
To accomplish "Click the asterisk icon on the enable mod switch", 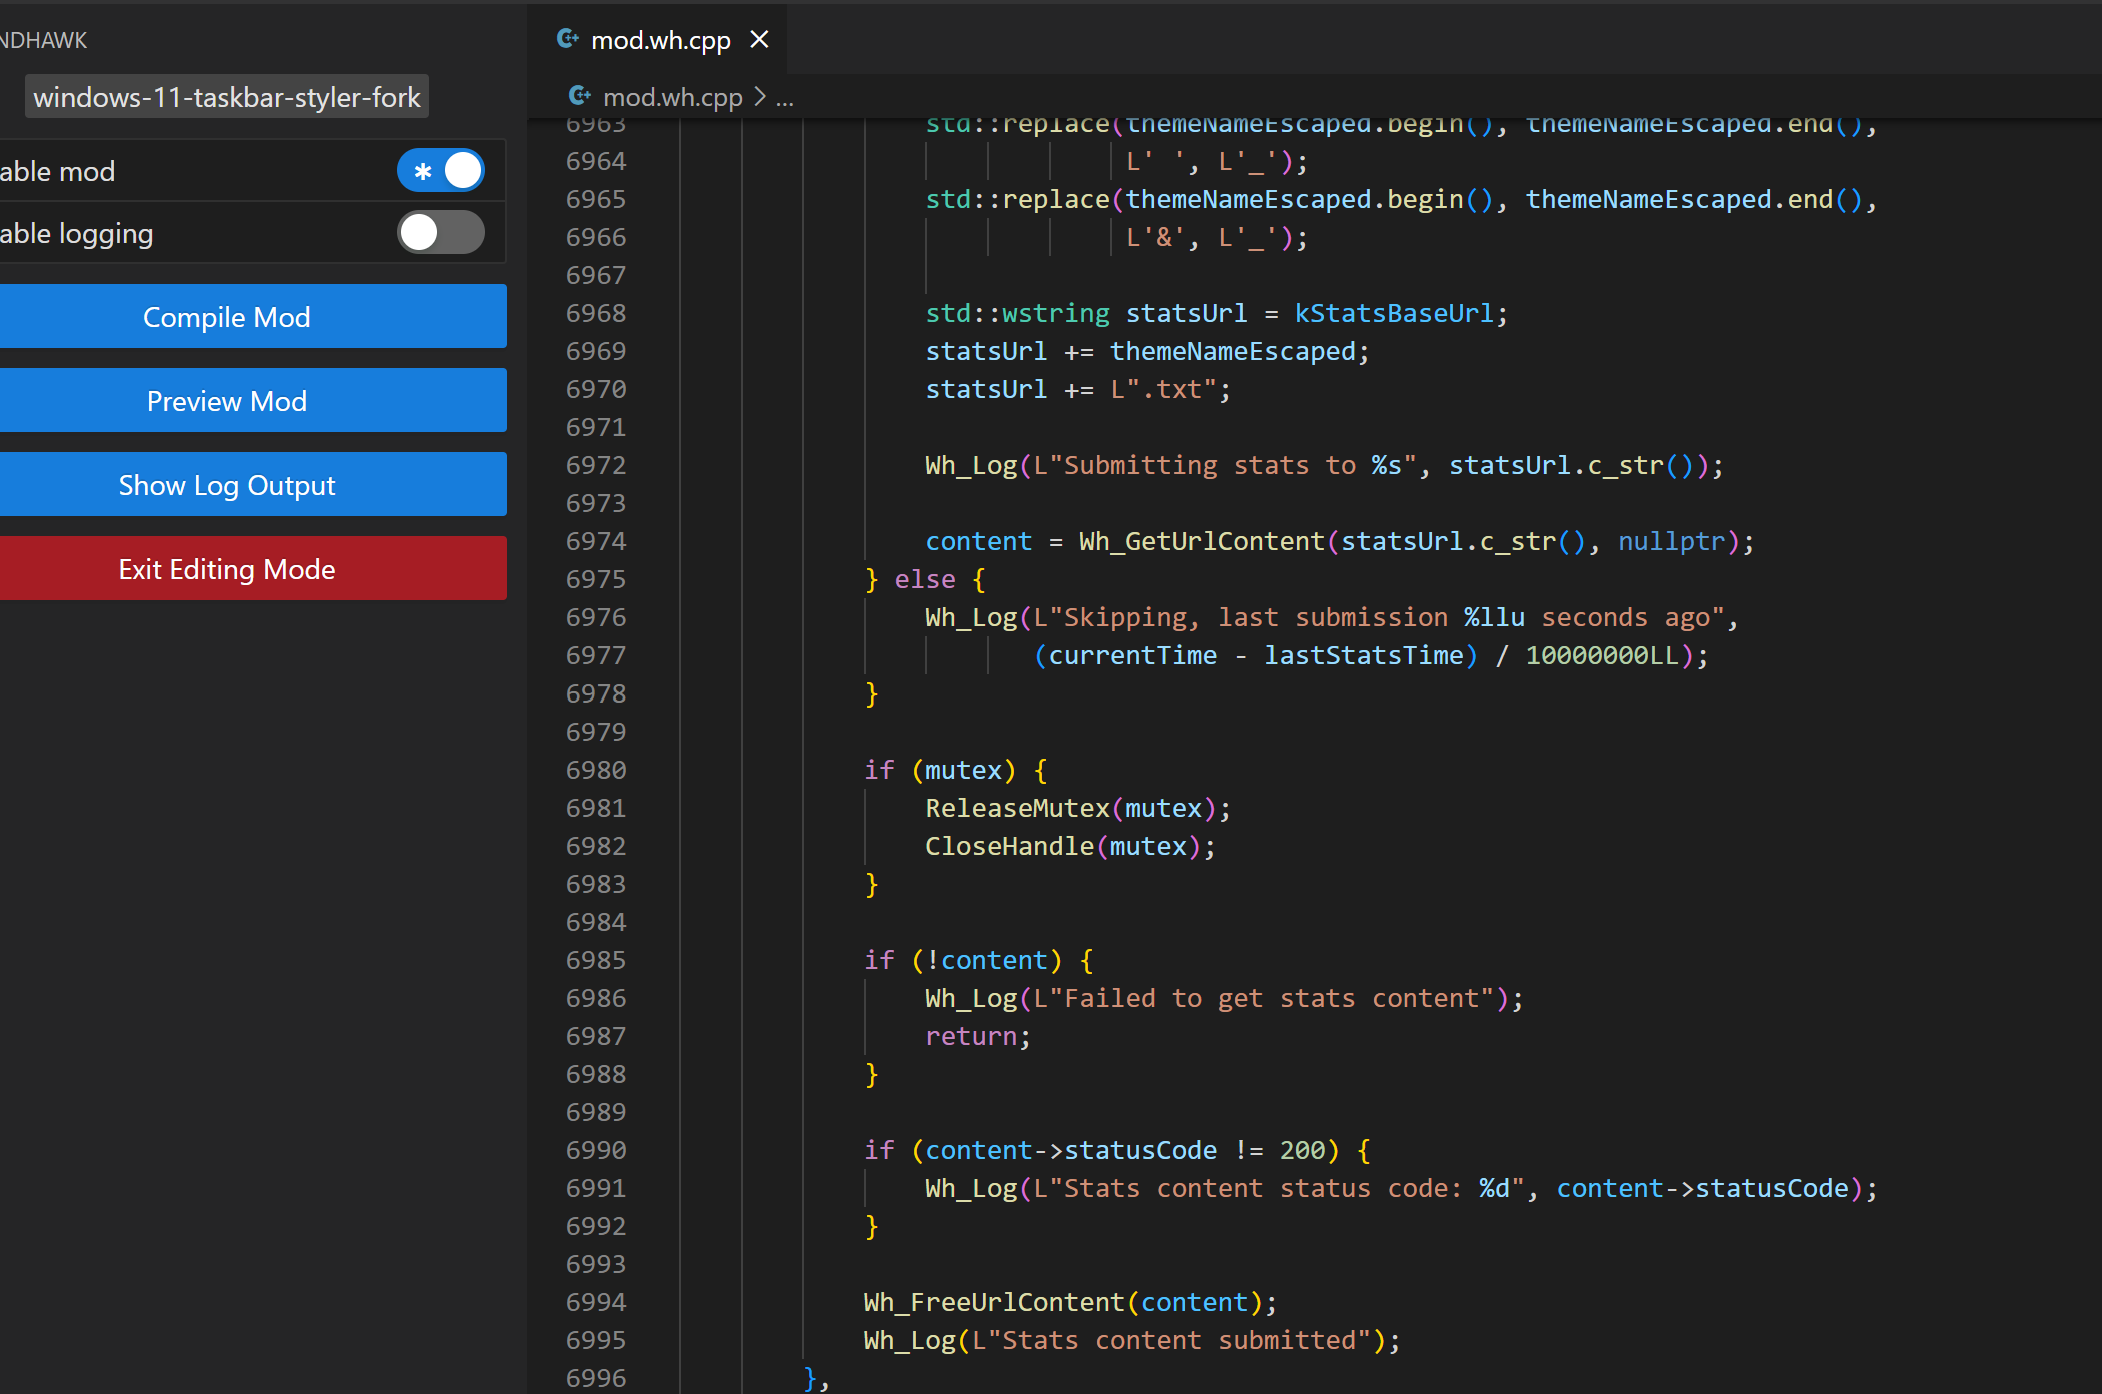I will [x=423, y=171].
